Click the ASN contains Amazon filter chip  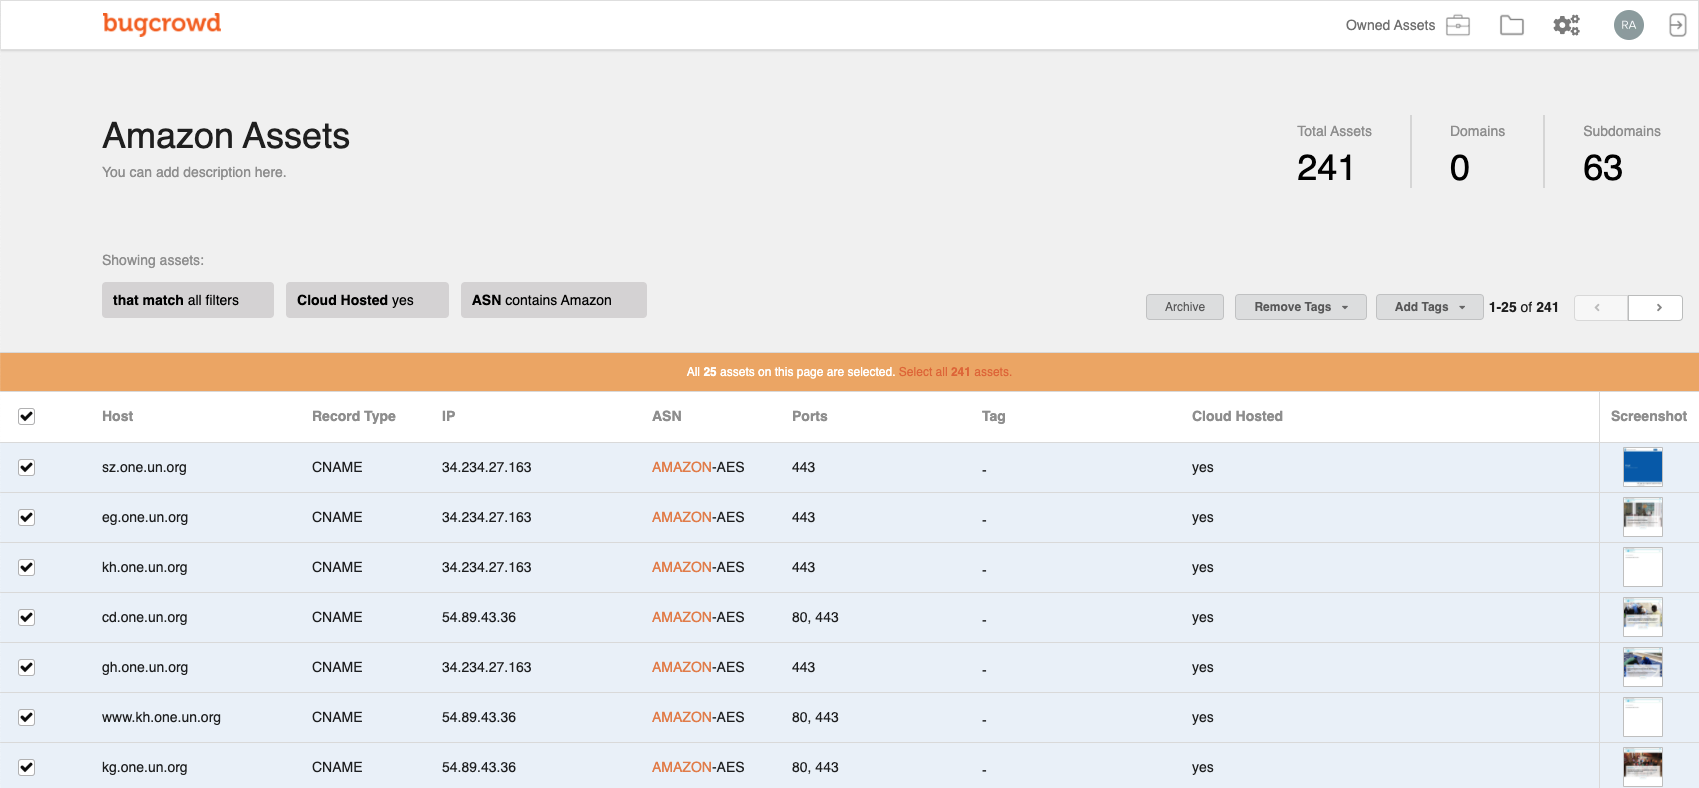point(554,300)
